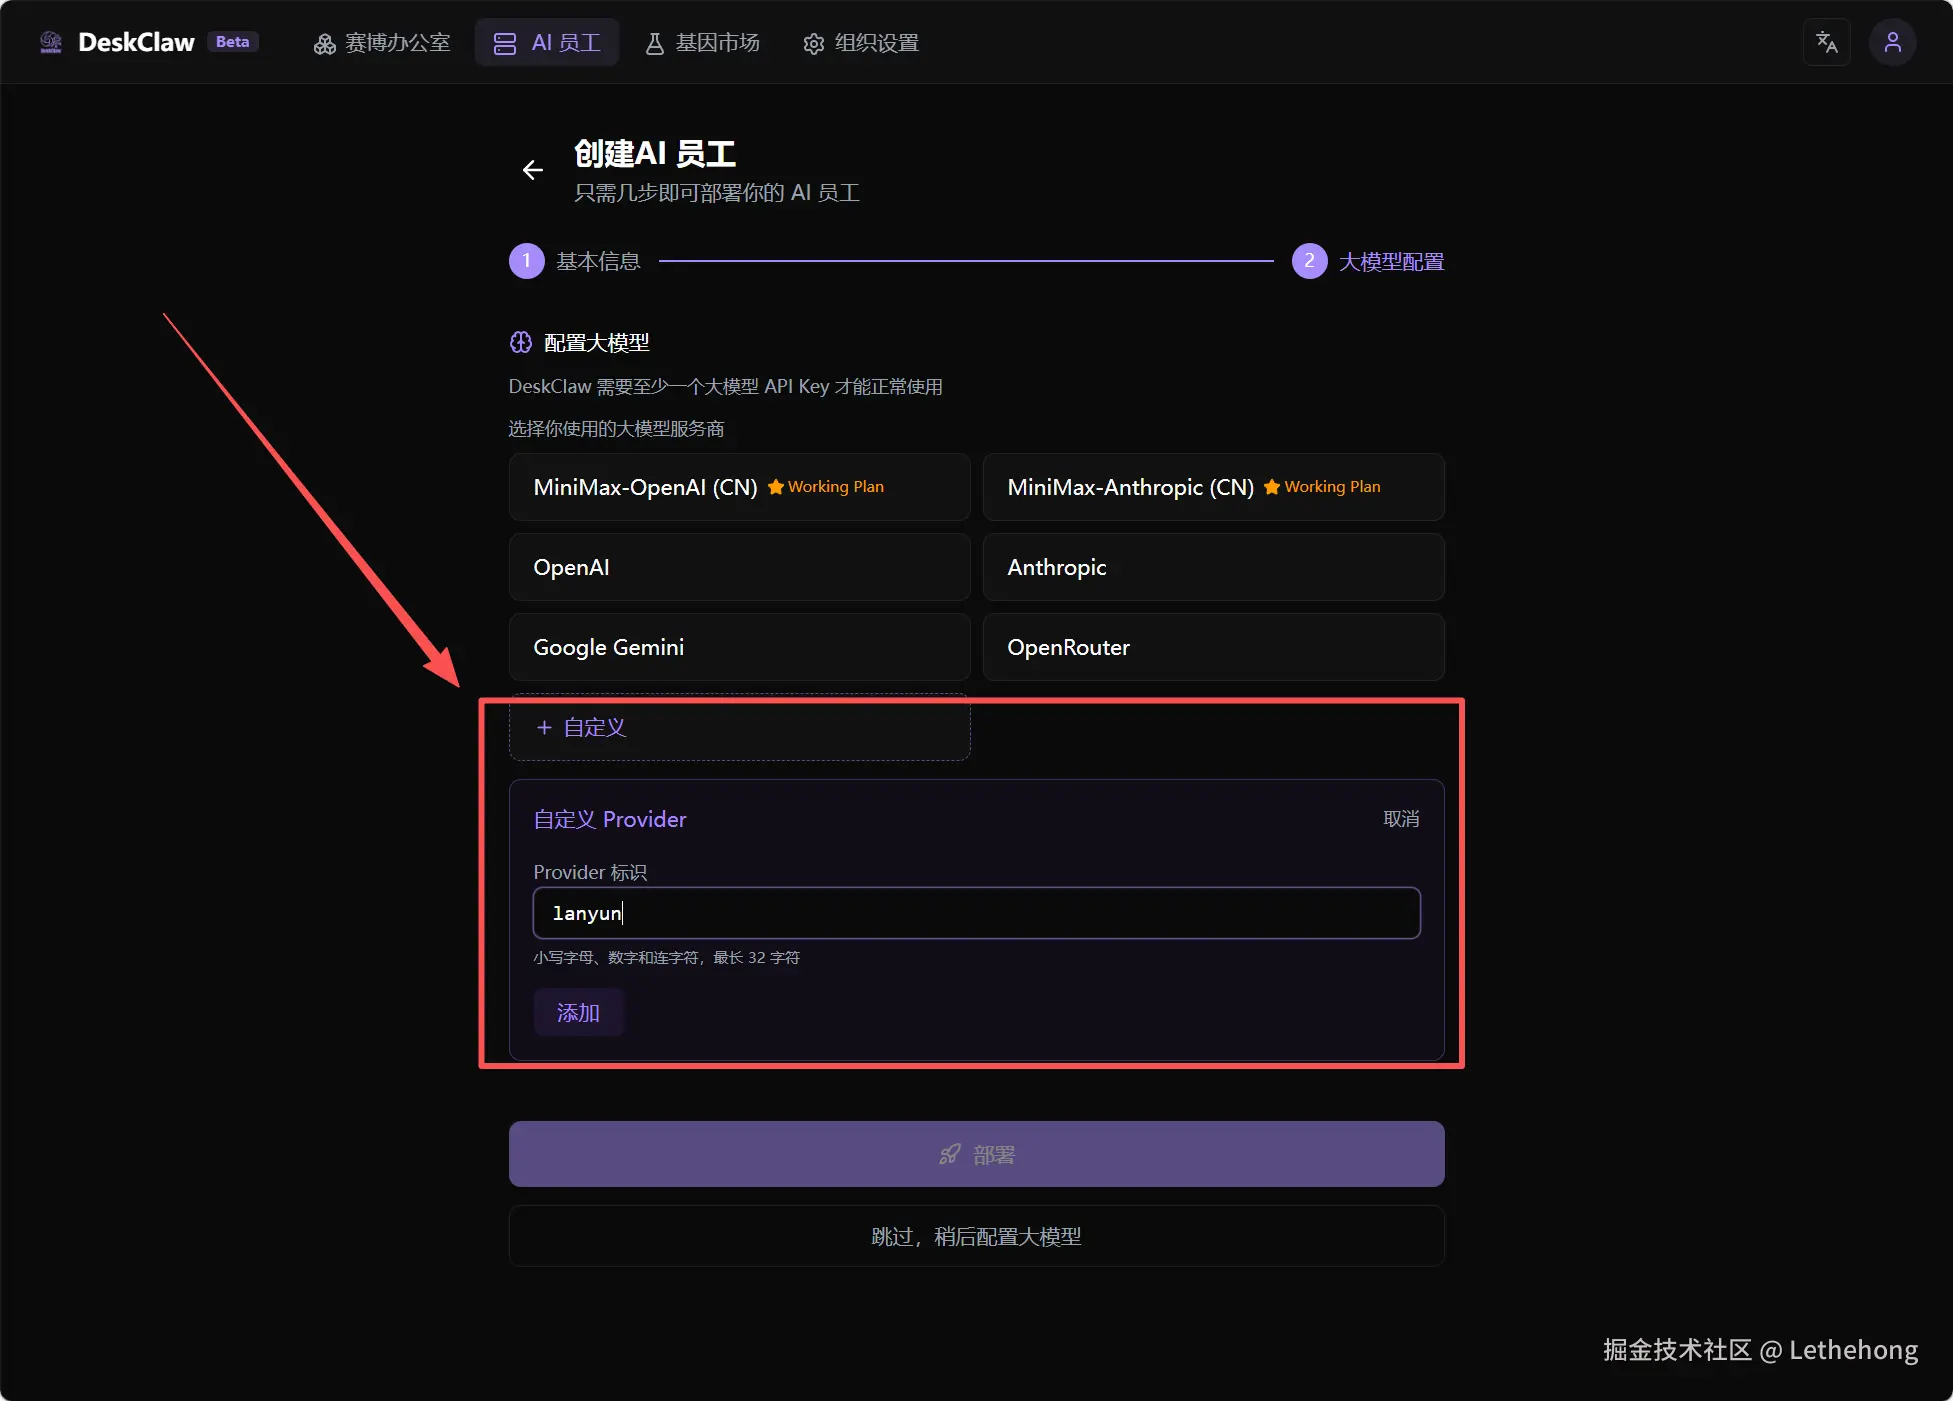Select the MiniMax-OpenAI (CN) provider
Screen dimensions: 1953x1401
point(739,487)
